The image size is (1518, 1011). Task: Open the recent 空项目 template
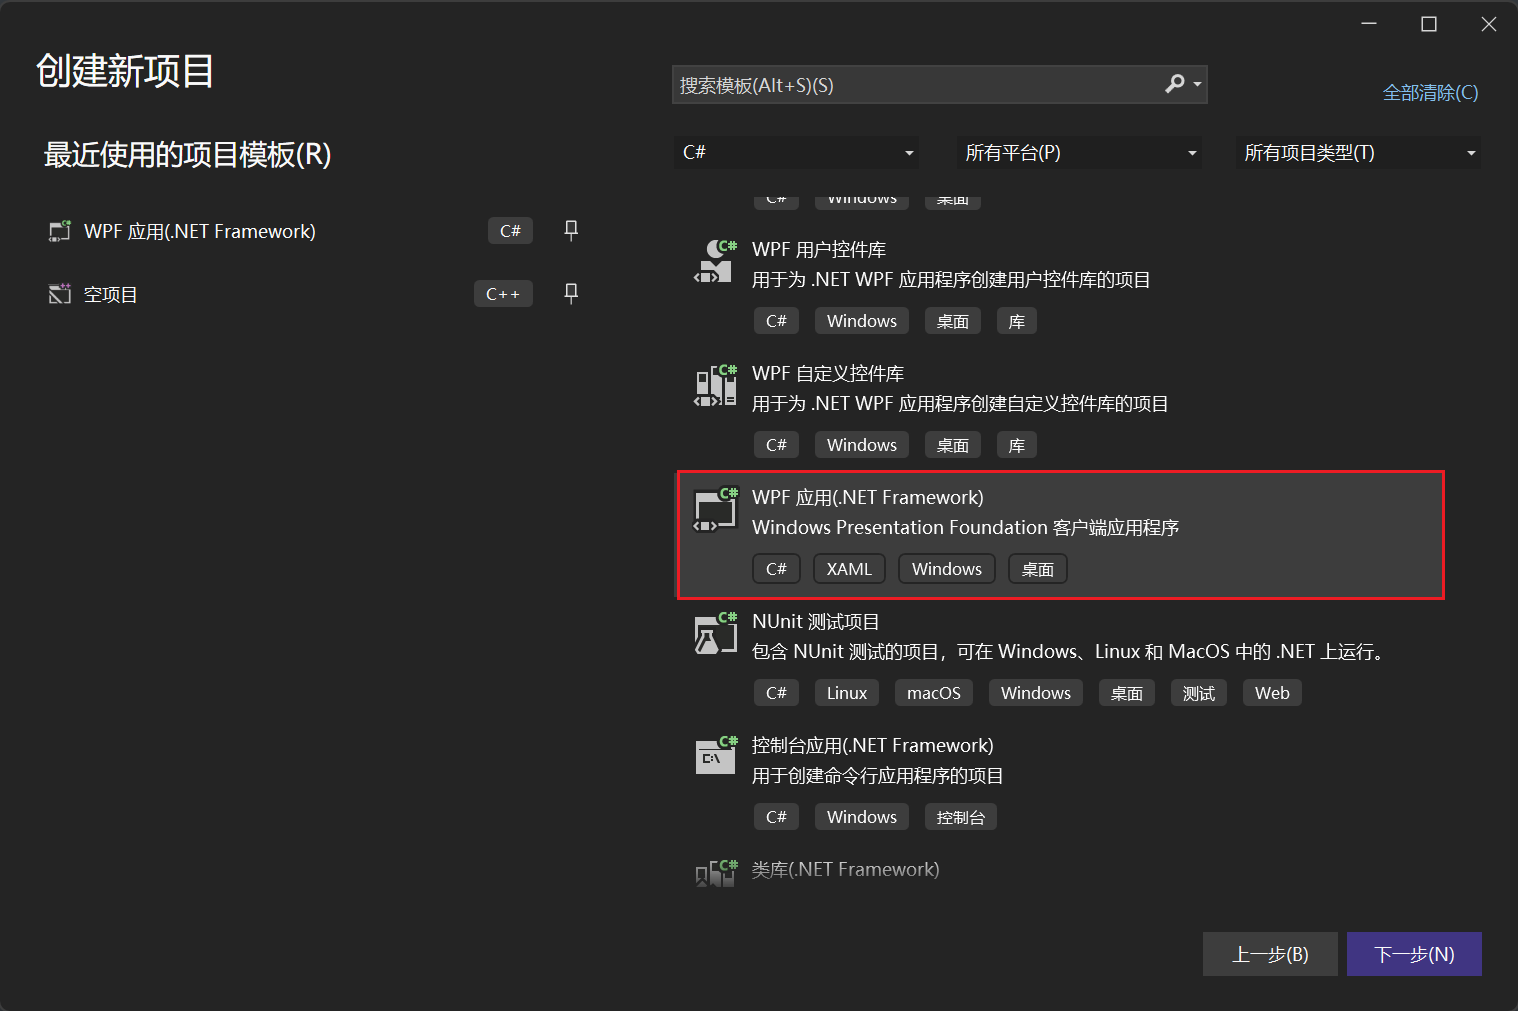(x=110, y=294)
